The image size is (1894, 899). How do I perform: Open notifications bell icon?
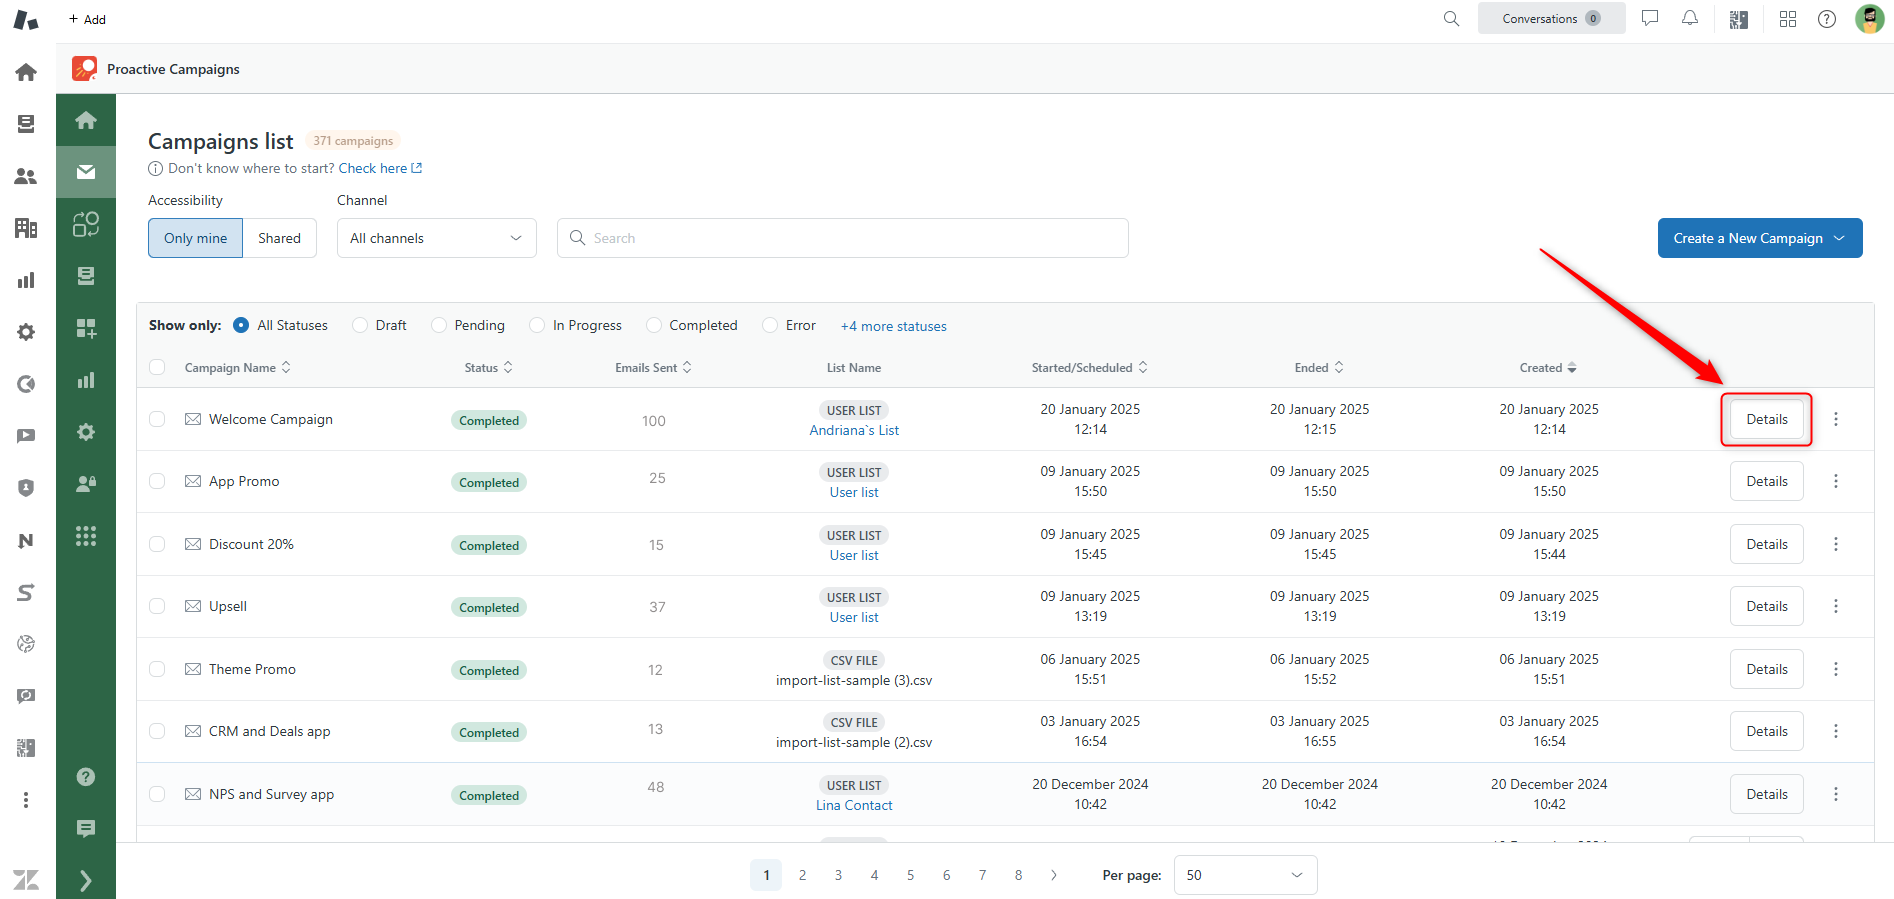point(1690,18)
